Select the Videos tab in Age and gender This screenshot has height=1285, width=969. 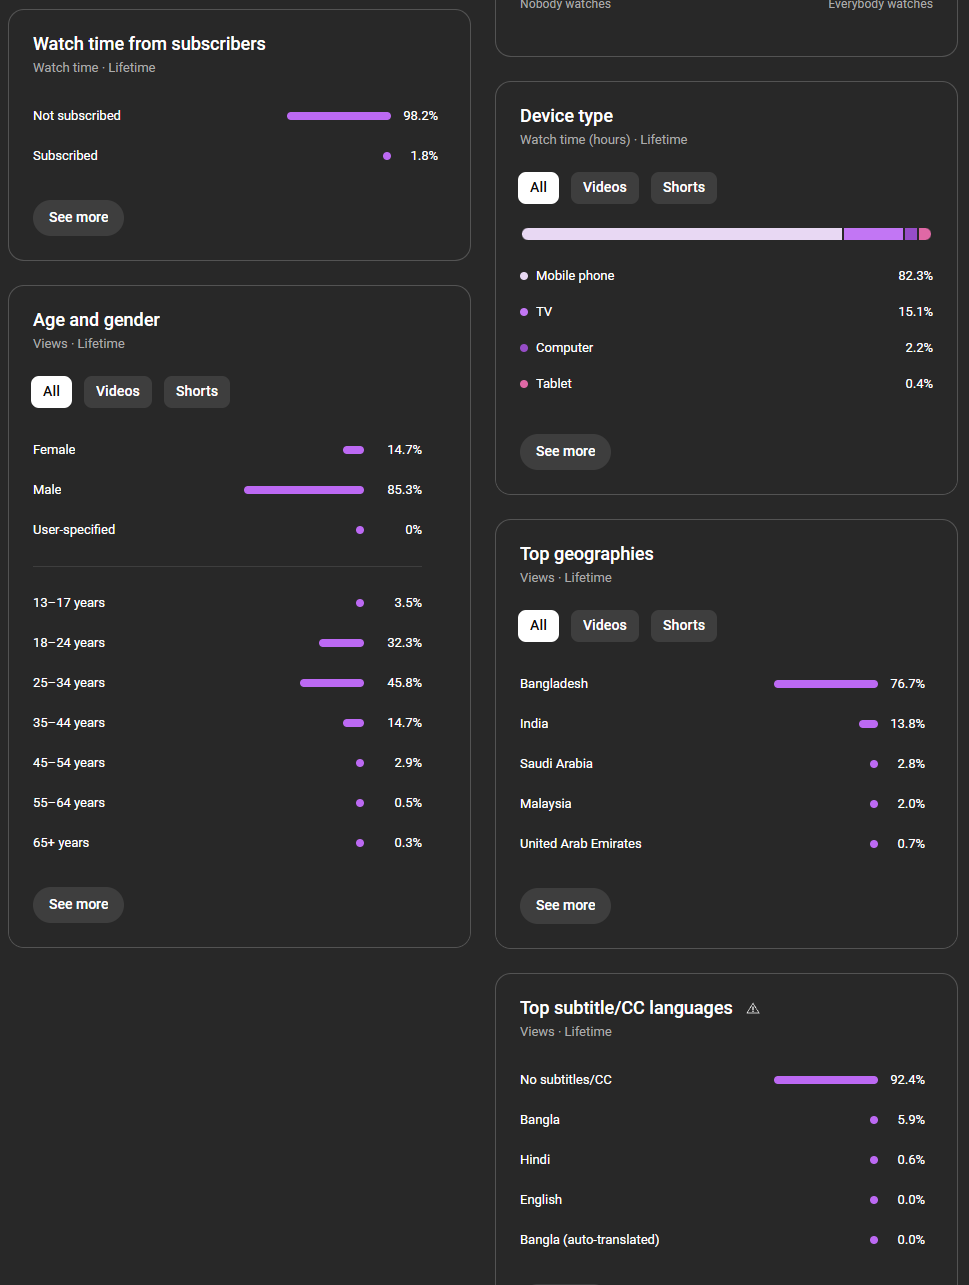point(118,392)
